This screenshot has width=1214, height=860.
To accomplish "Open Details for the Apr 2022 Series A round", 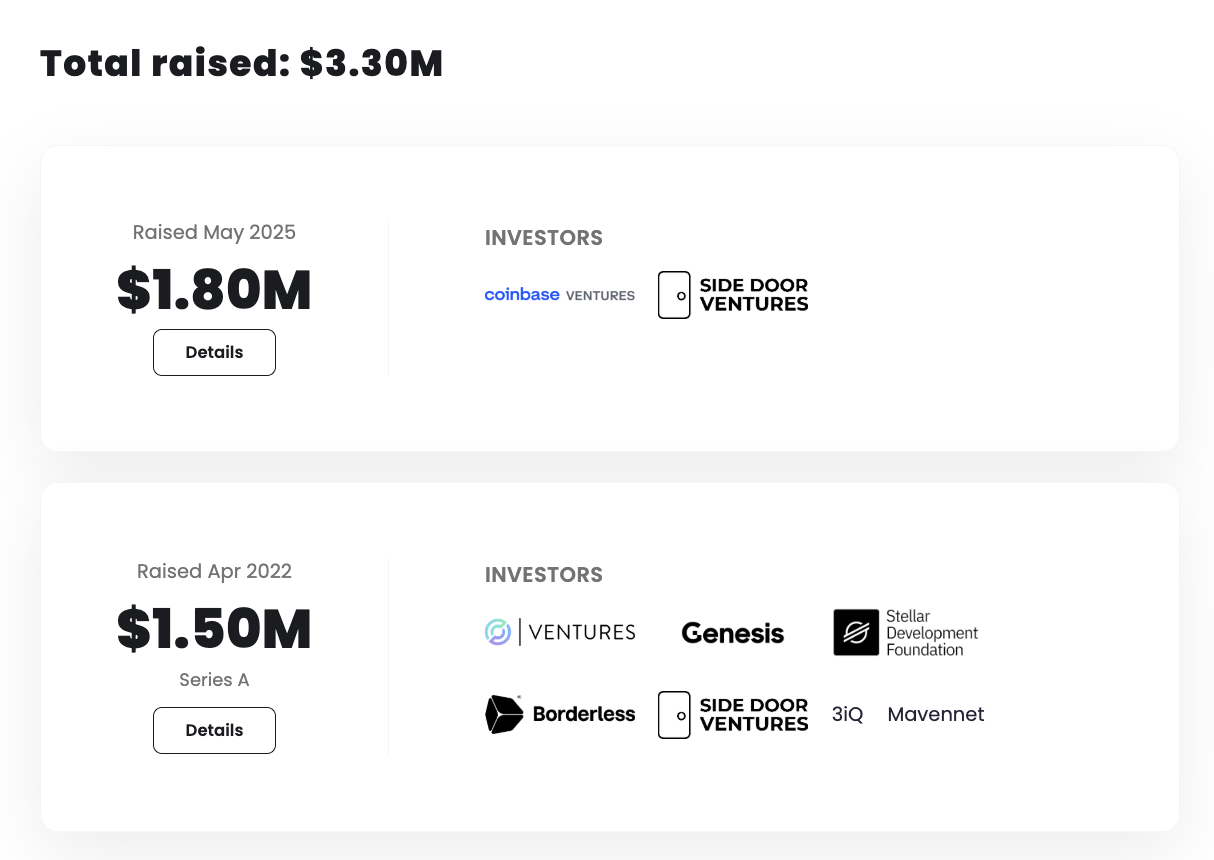I will (214, 730).
